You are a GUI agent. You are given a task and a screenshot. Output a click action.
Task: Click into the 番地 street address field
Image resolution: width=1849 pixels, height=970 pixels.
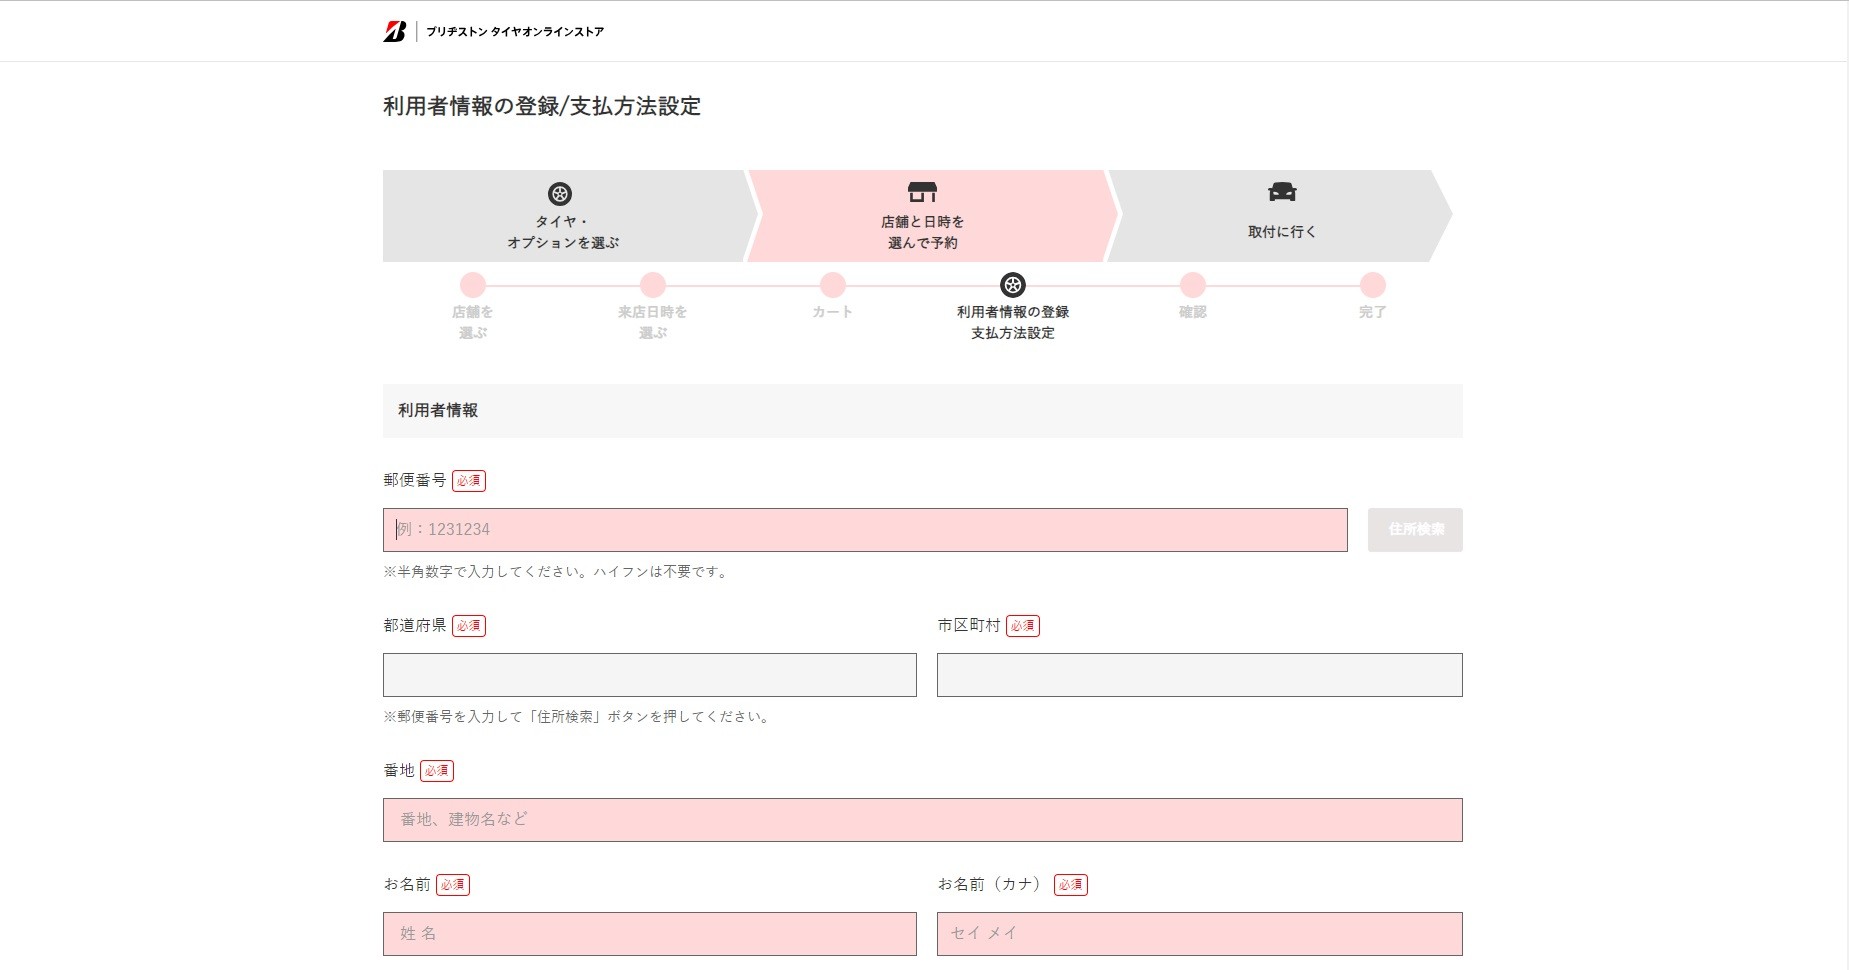pyautogui.click(x=922, y=820)
